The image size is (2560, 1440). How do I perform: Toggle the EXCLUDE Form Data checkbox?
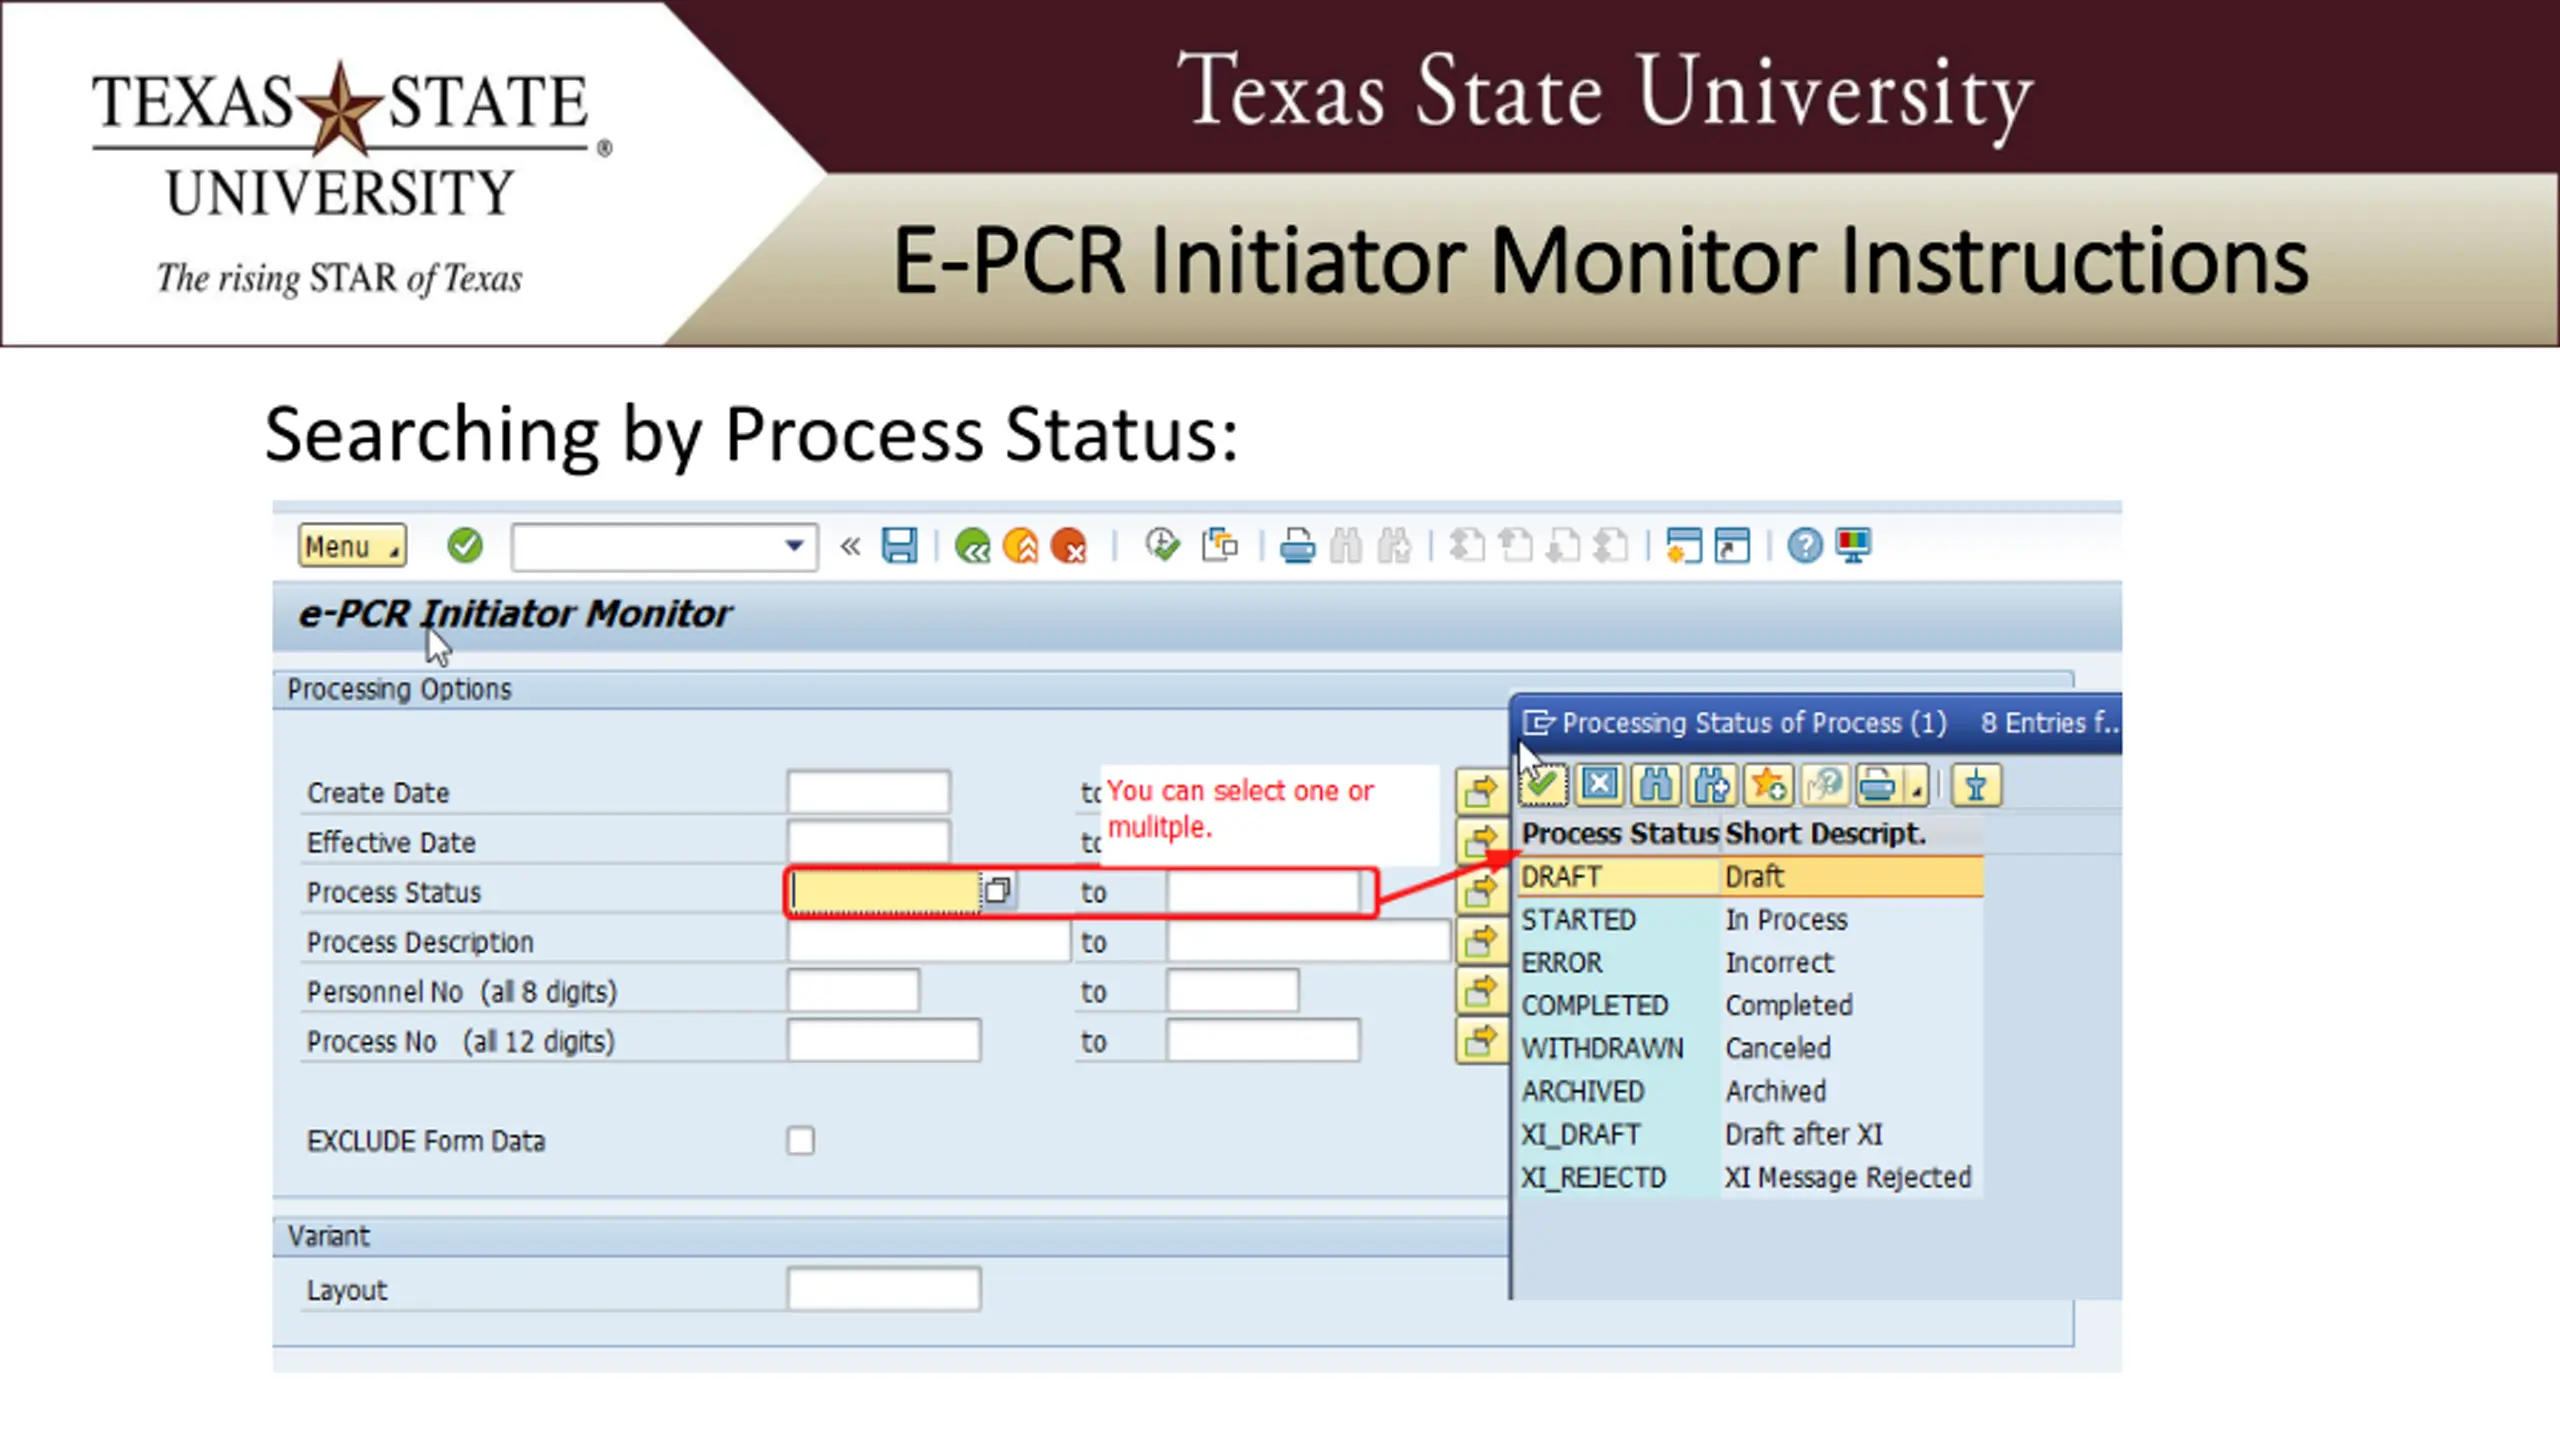(800, 1140)
